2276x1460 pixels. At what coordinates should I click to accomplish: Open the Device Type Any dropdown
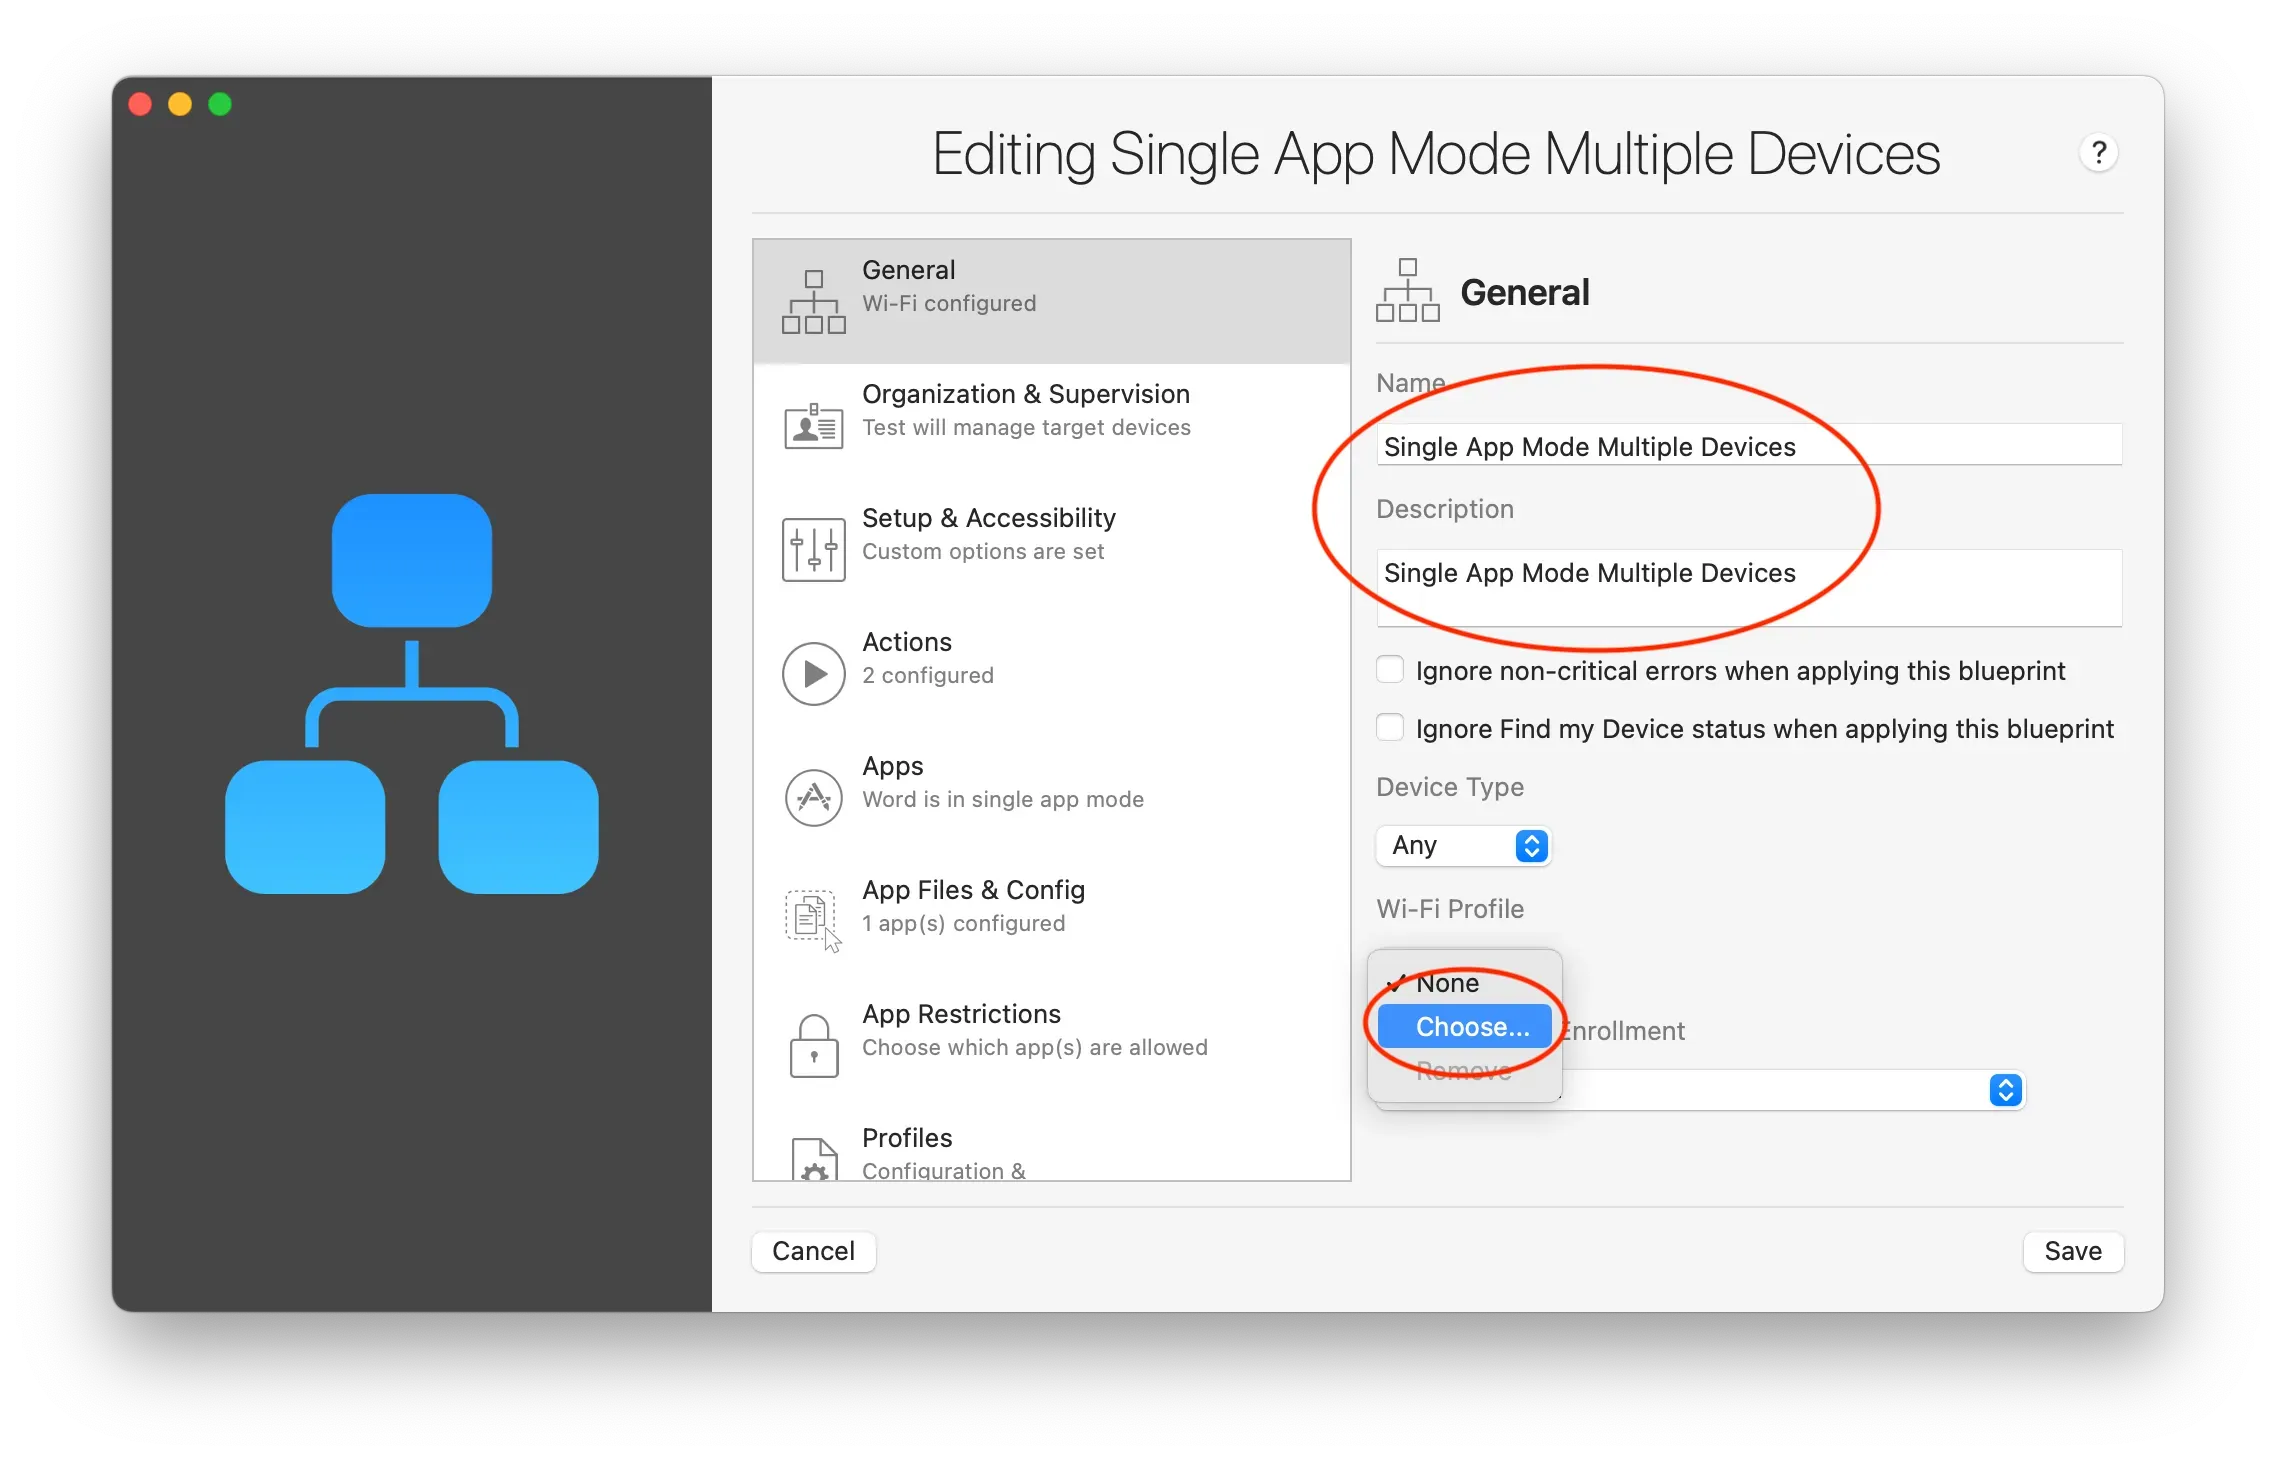coord(1462,846)
